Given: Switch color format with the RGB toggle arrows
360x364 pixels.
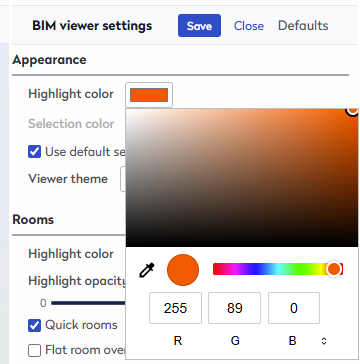Looking at the screenshot, I should [x=324, y=341].
